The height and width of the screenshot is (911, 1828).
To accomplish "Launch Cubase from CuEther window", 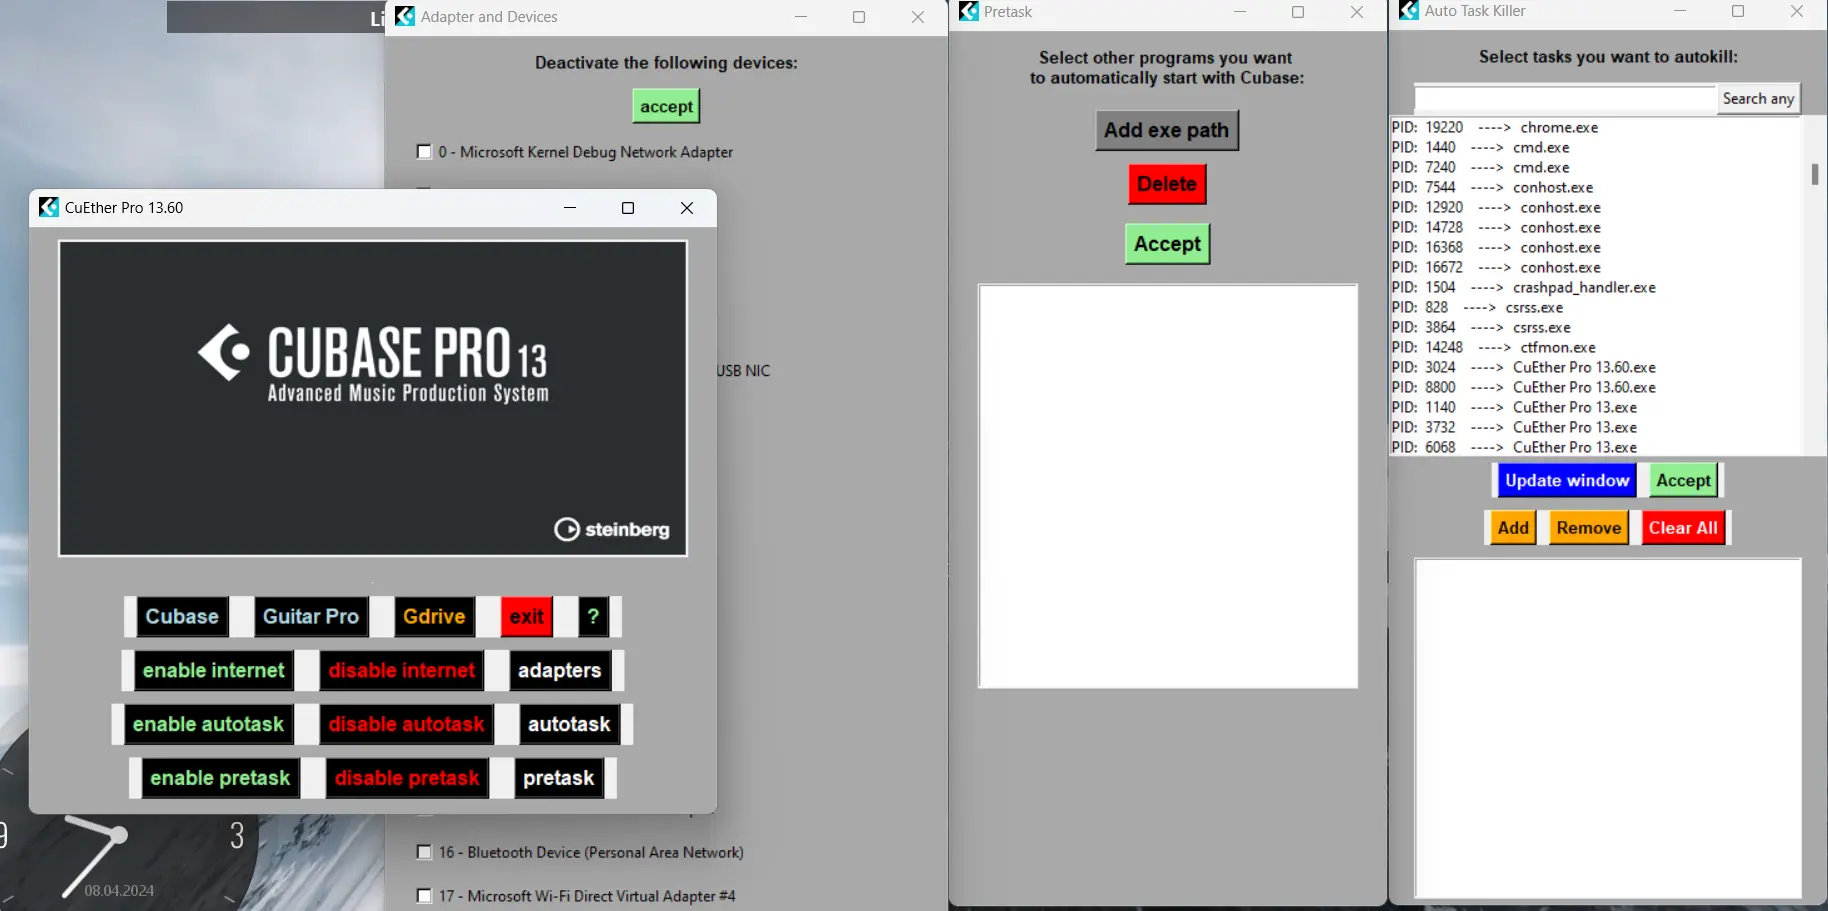I will click(x=182, y=616).
